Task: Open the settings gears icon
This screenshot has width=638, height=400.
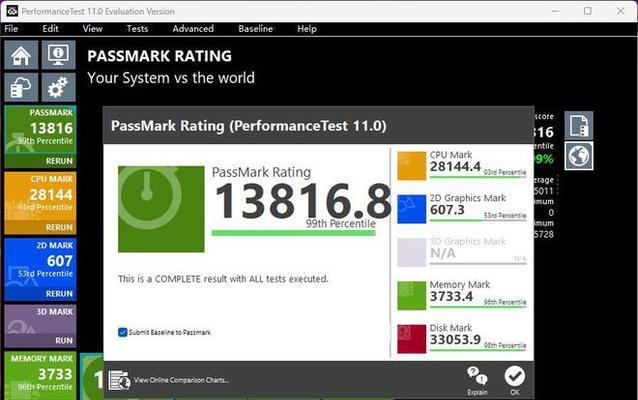Action: [x=58, y=87]
